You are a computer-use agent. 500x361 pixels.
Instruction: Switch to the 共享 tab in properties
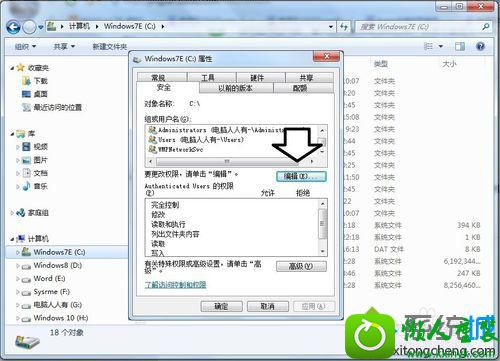coord(309,77)
